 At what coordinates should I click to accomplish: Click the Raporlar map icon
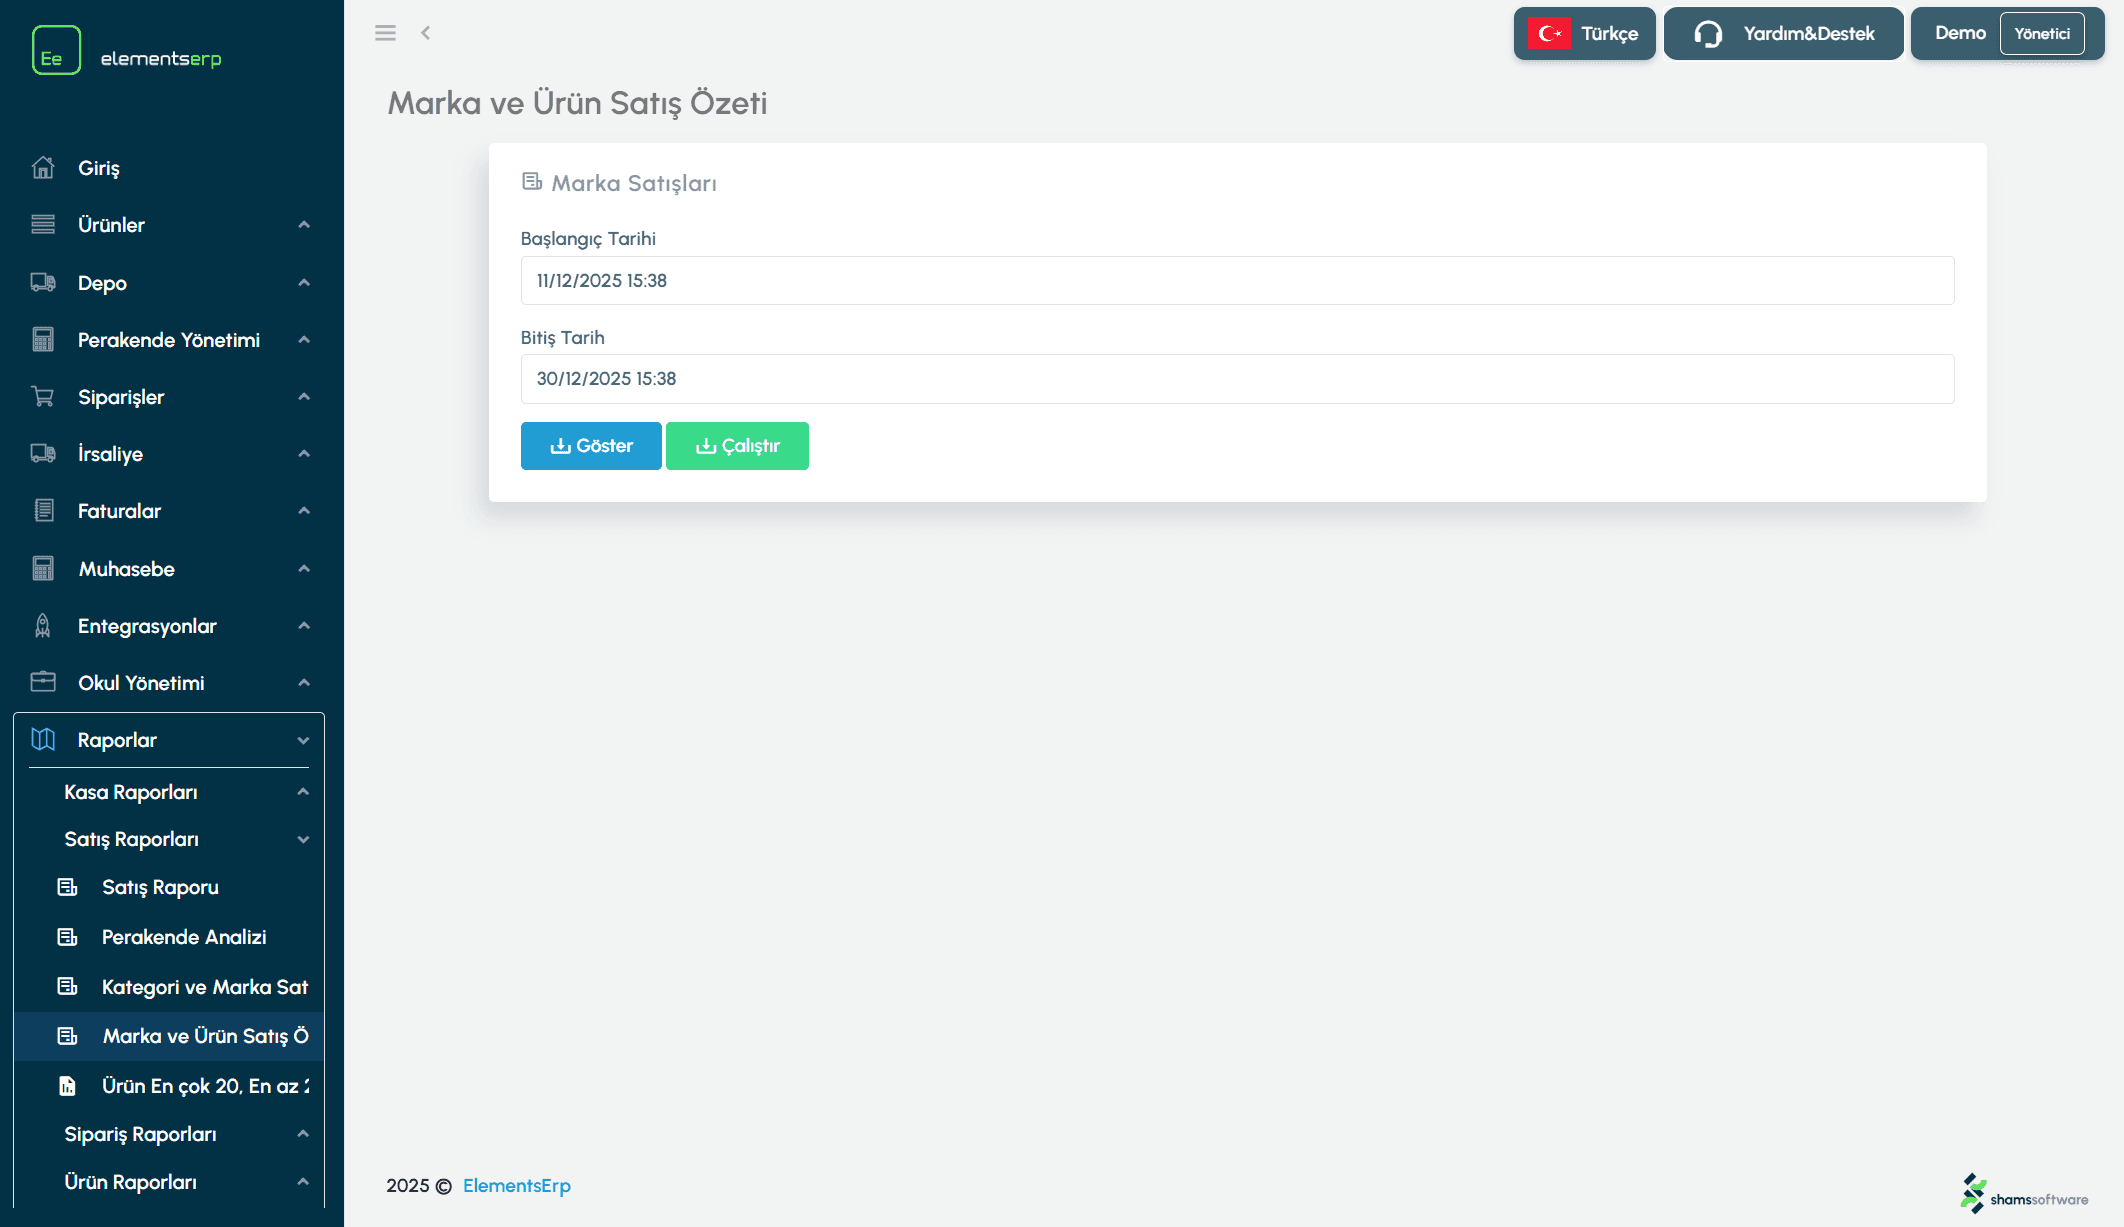pos(43,740)
